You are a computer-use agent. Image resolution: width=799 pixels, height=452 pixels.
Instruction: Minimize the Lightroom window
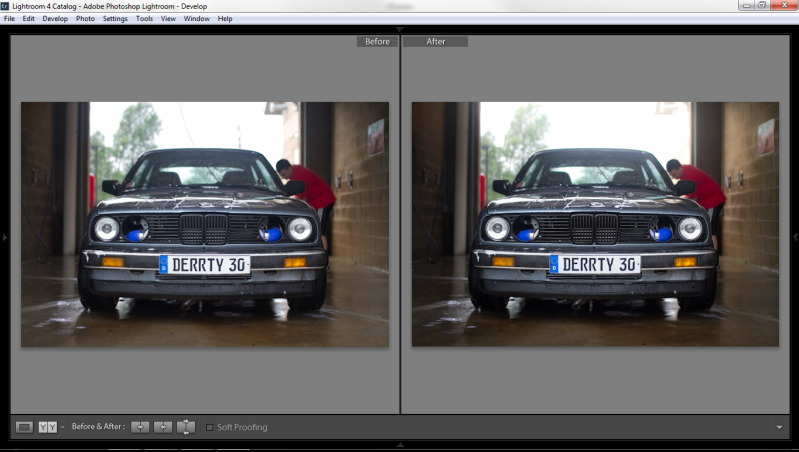pos(747,6)
